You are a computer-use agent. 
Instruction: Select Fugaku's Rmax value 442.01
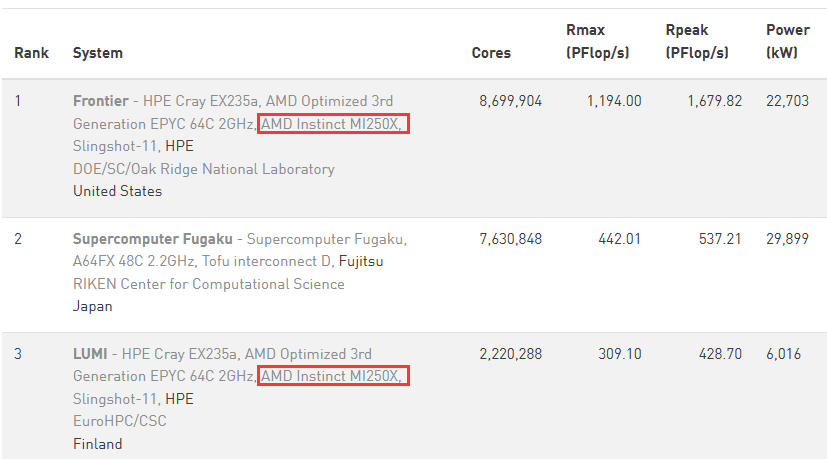(x=619, y=239)
